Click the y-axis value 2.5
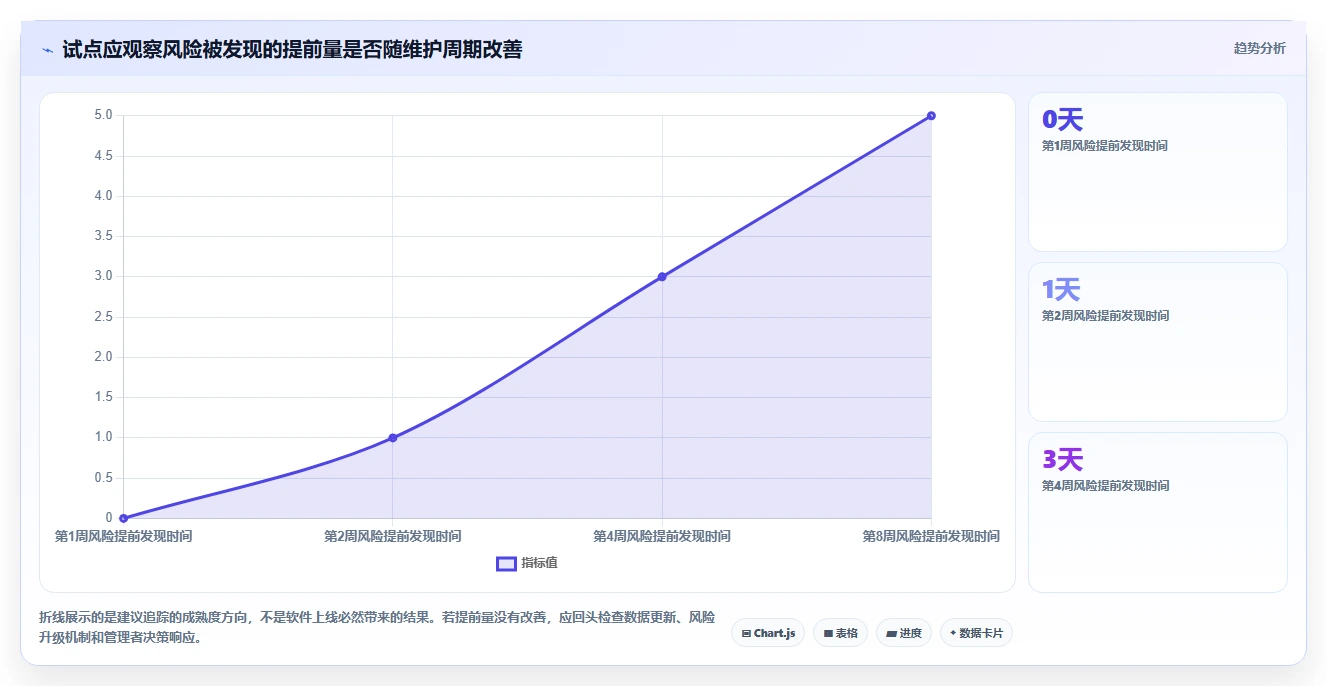Viewport: 1327px width, 686px height. coord(104,317)
